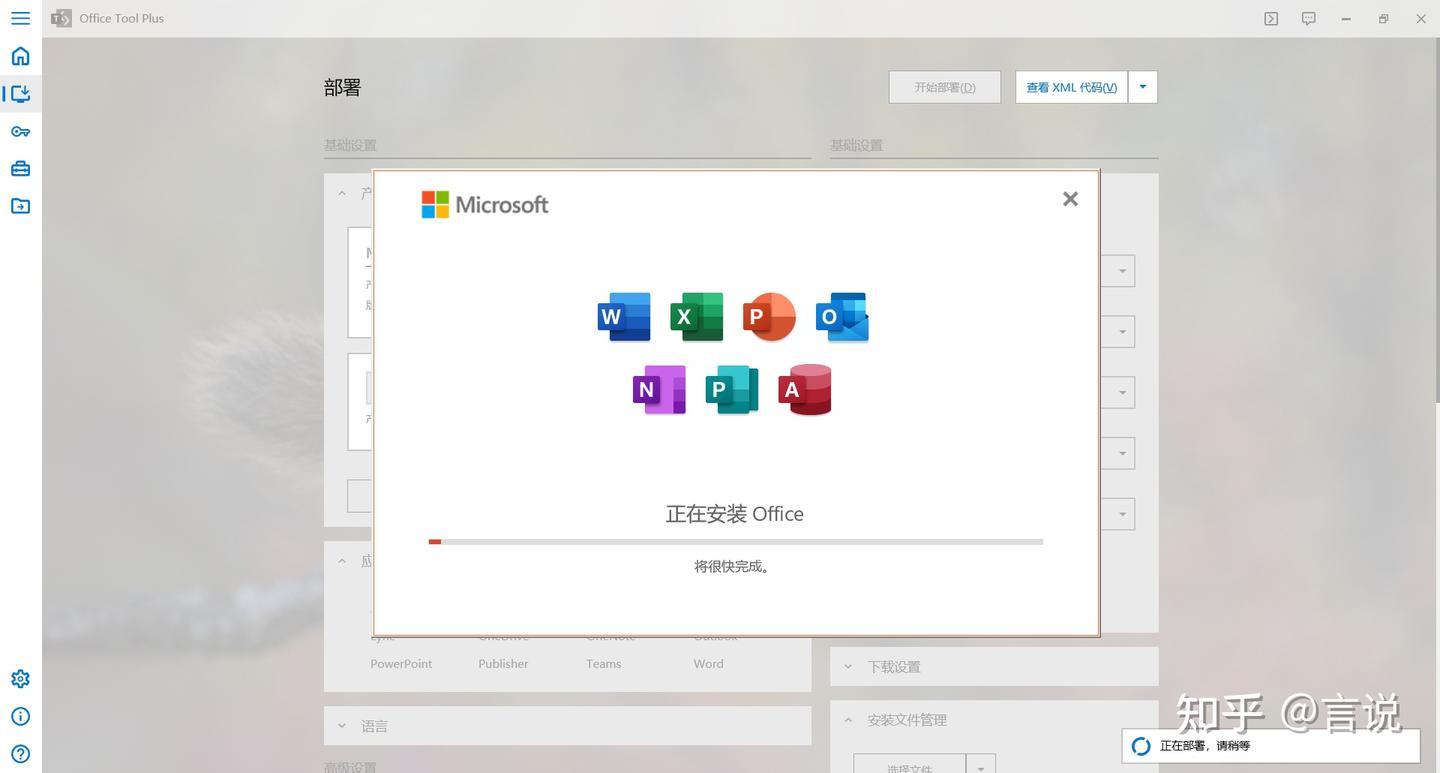
Task: Select the Deploy icon in the sidebar
Action: tap(20, 93)
